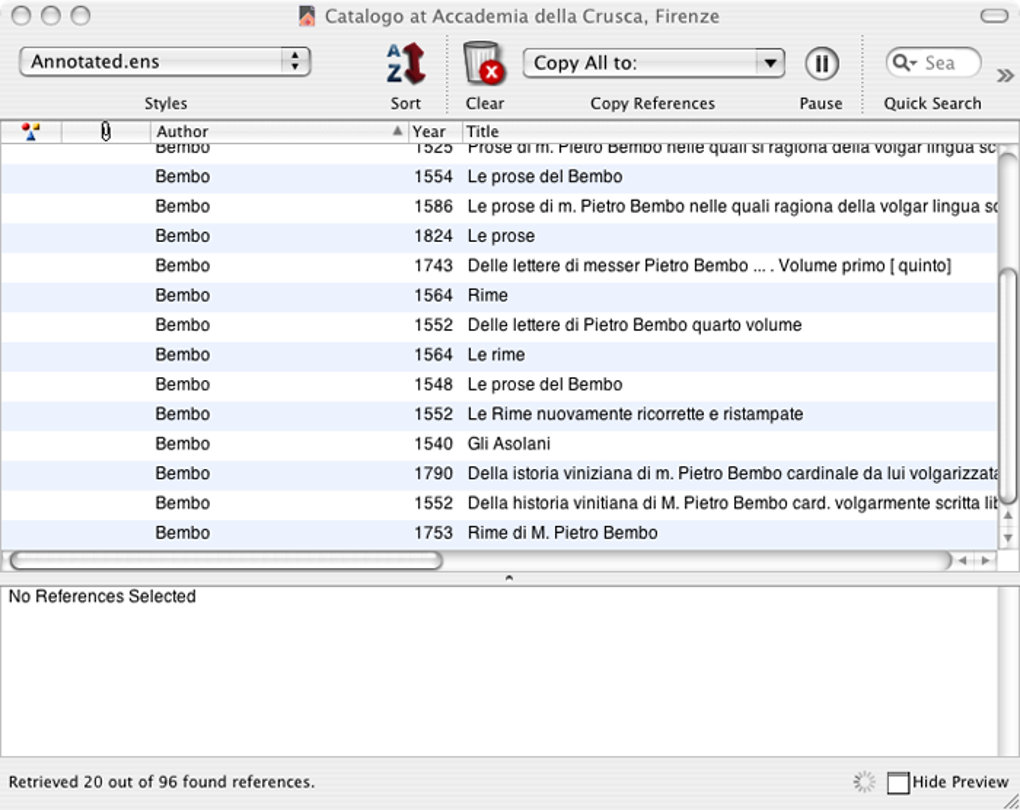Select the 1554 Le prose del Bembo row
This screenshot has width=1020, height=810.
(x=499, y=177)
